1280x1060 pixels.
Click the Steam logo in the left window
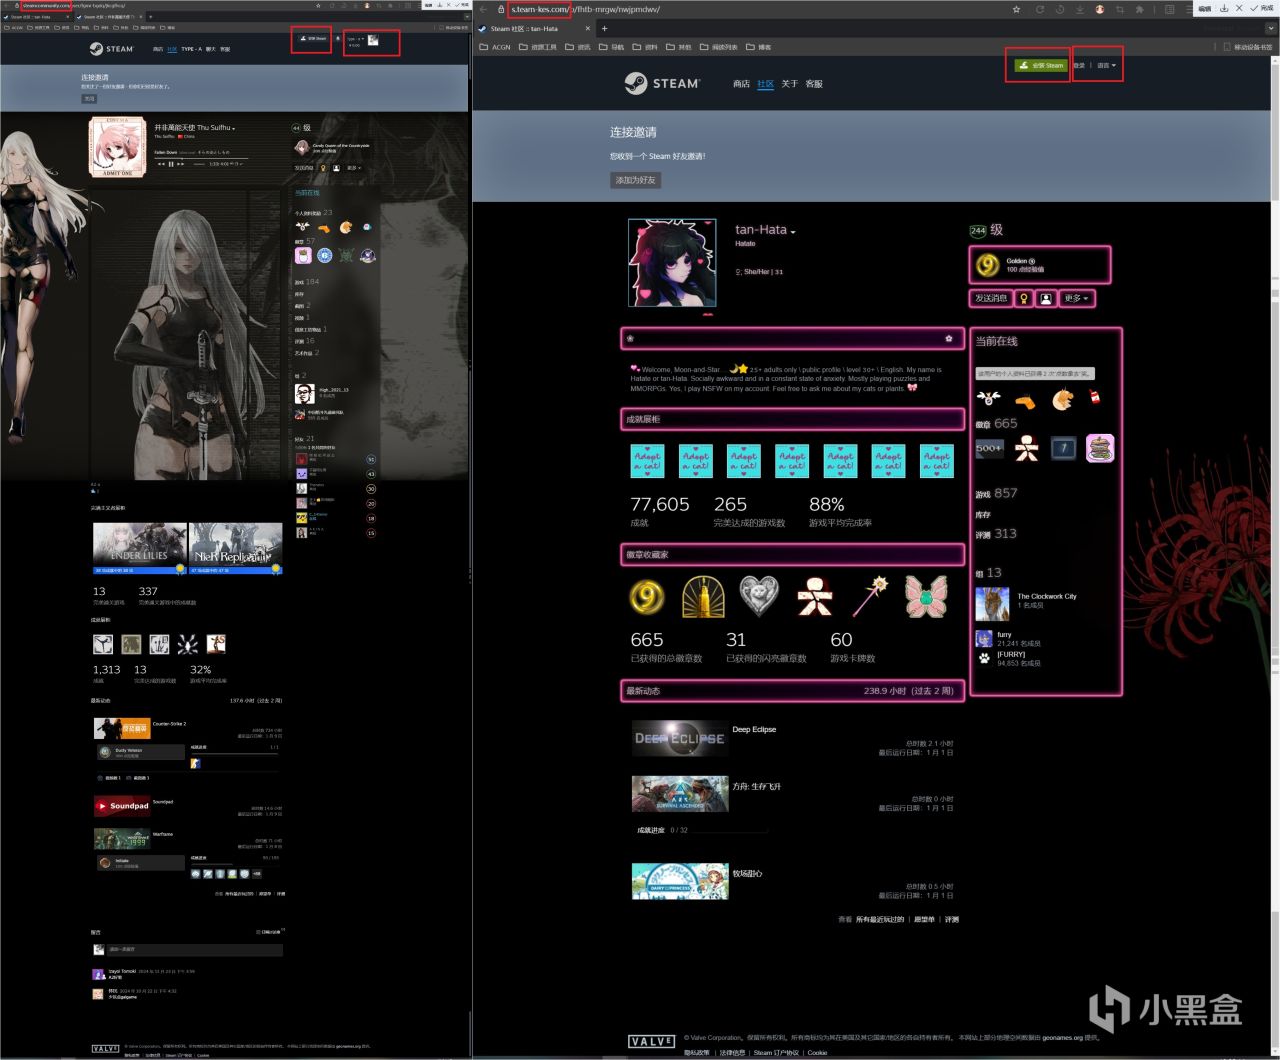click(x=110, y=48)
